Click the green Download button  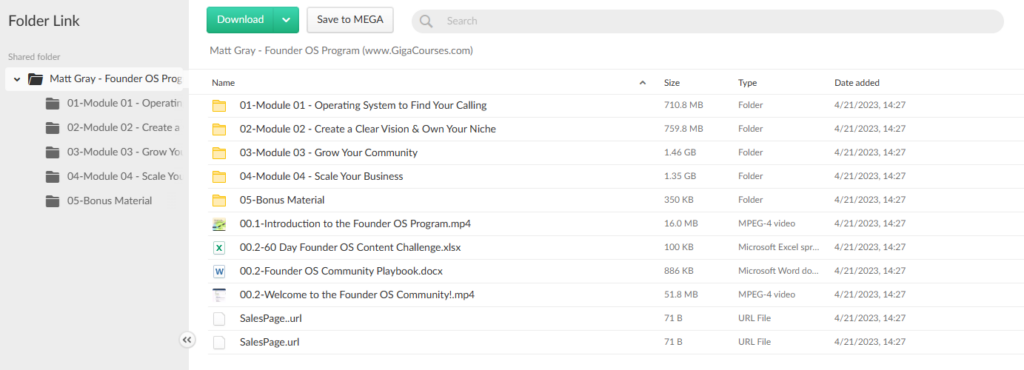click(240, 20)
